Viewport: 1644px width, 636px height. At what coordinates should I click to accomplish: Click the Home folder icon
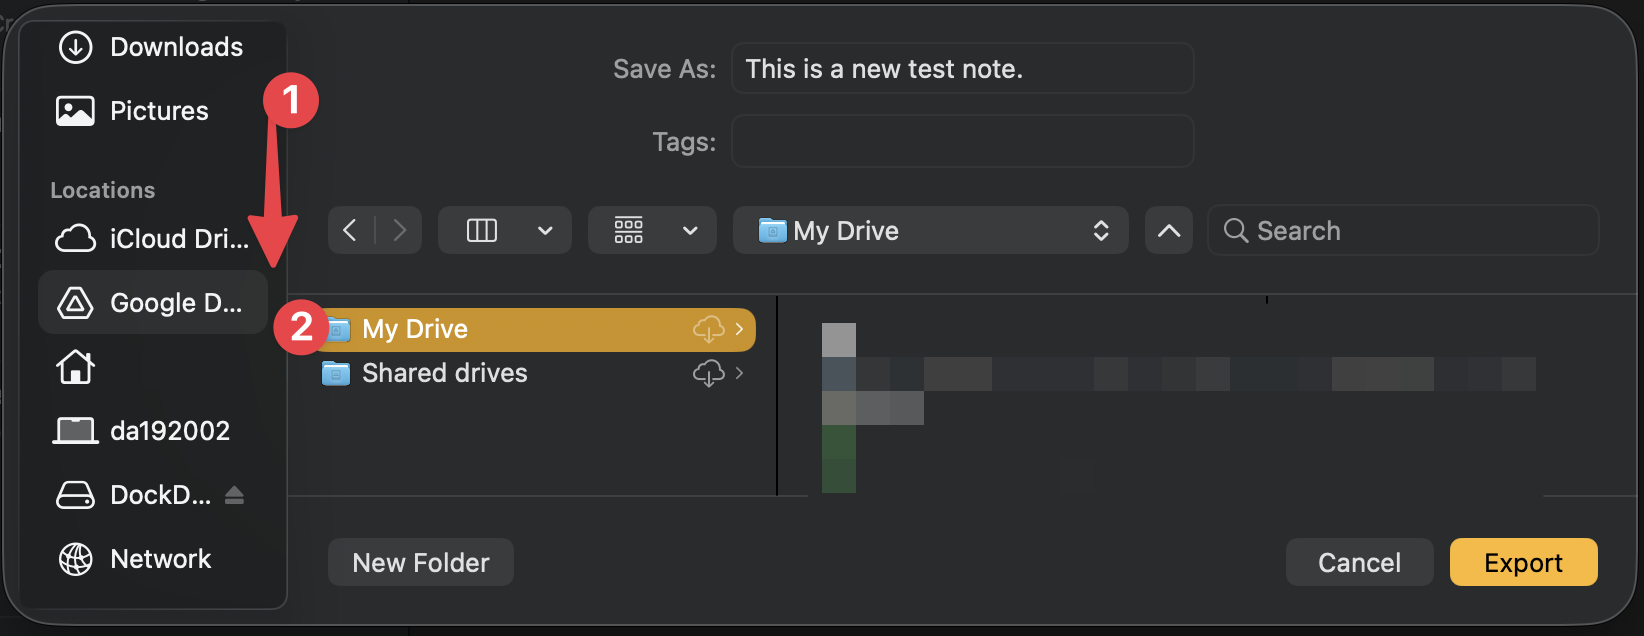click(76, 367)
